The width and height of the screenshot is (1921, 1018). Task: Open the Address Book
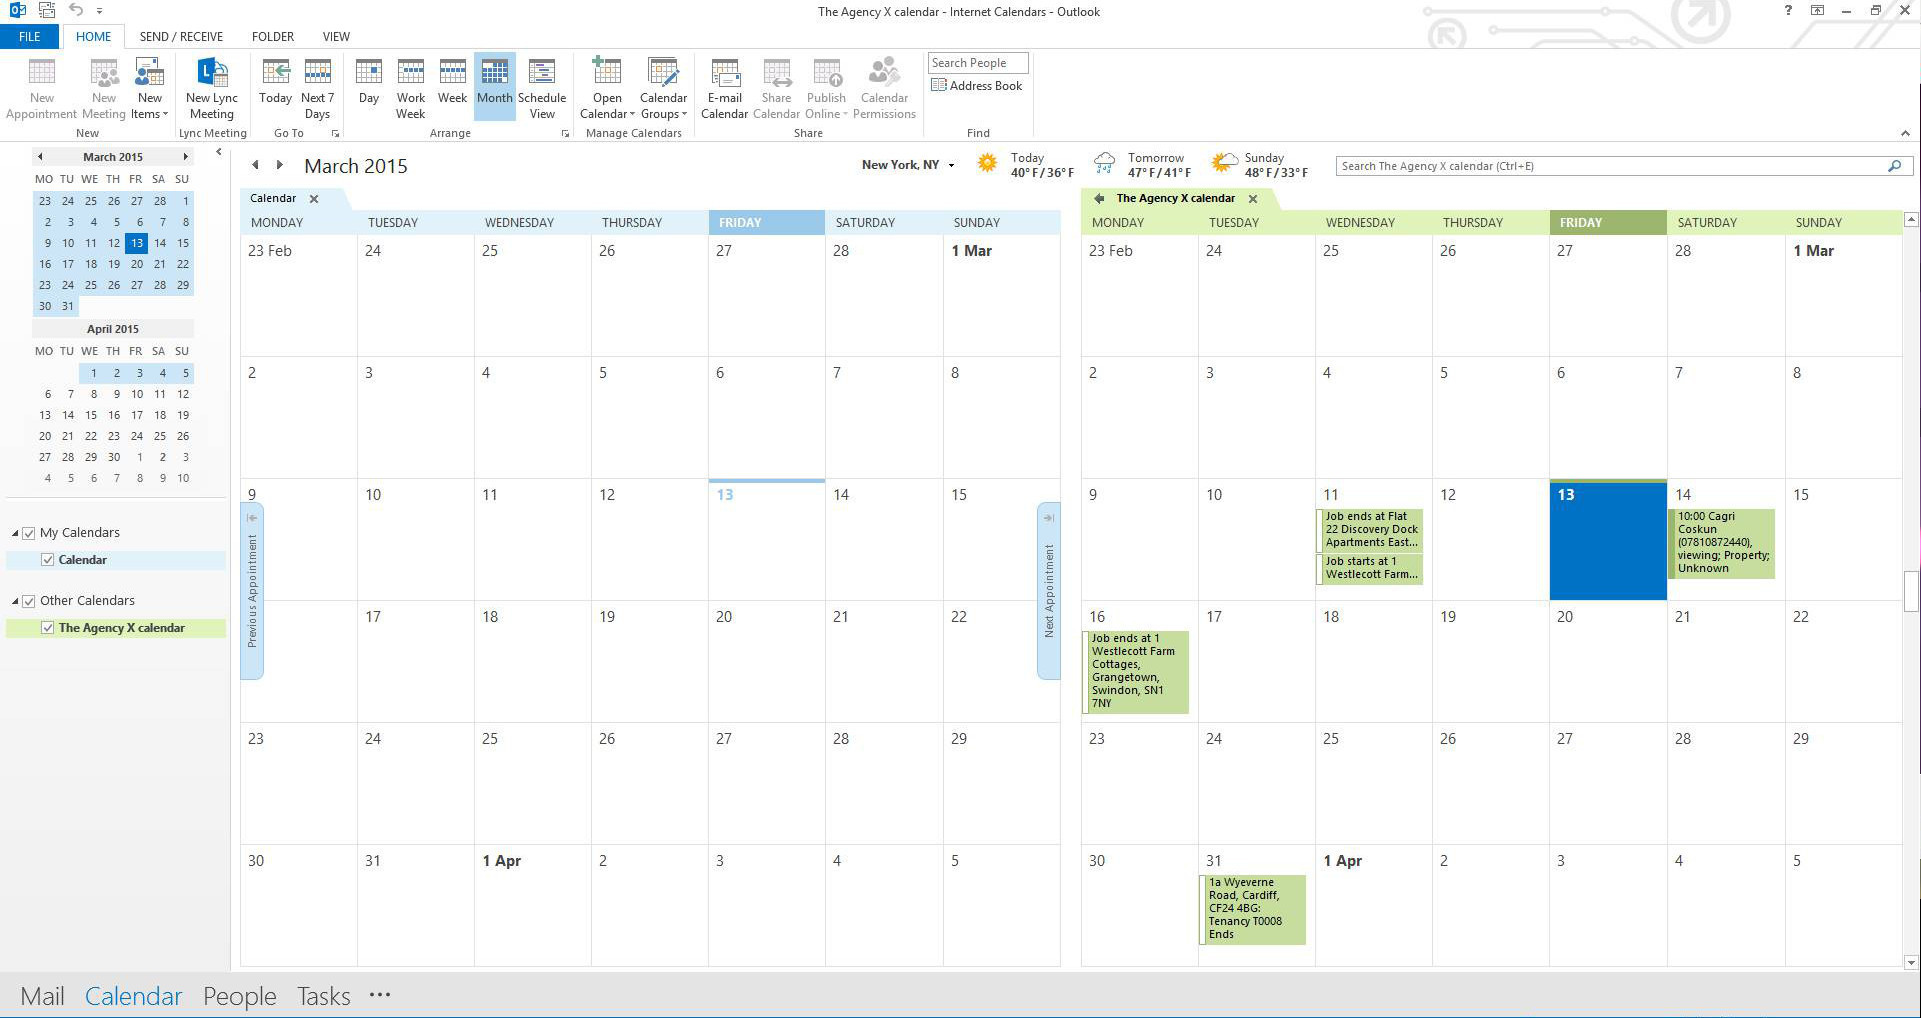(x=976, y=86)
